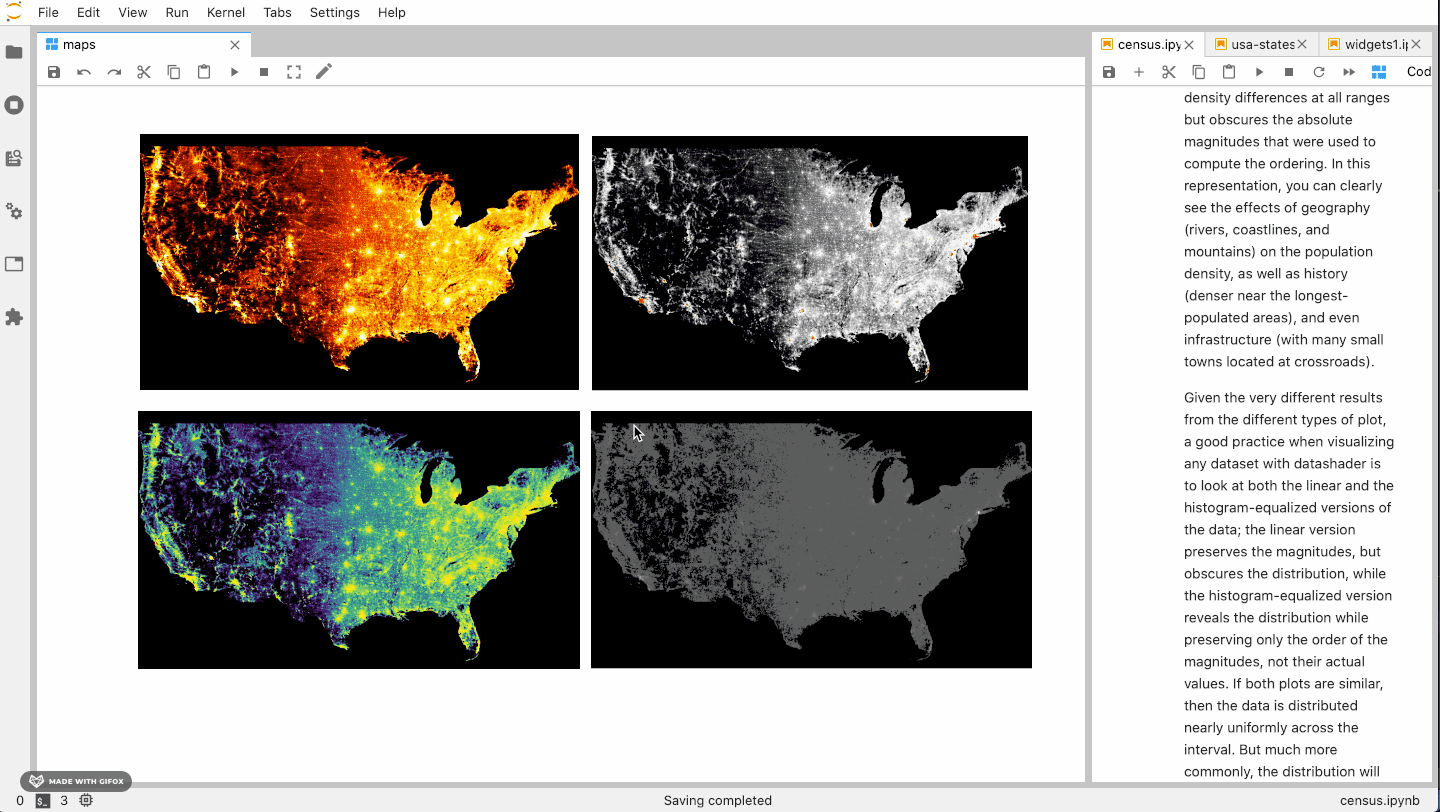Paste in the maps toolbar
The image size is (1440, 812).
click(x=204, y=72)
